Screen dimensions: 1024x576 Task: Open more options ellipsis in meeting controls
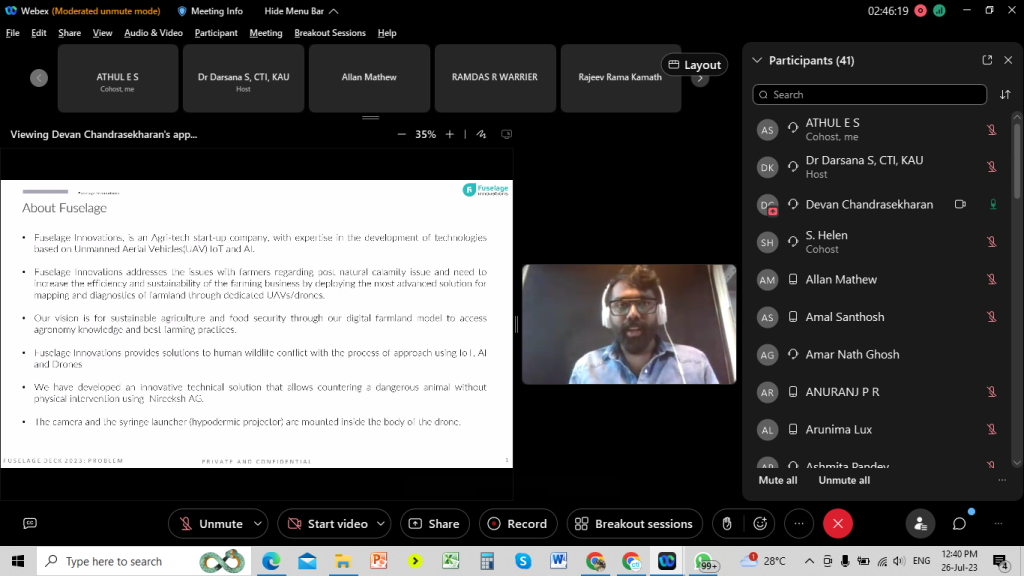(799, 524)
